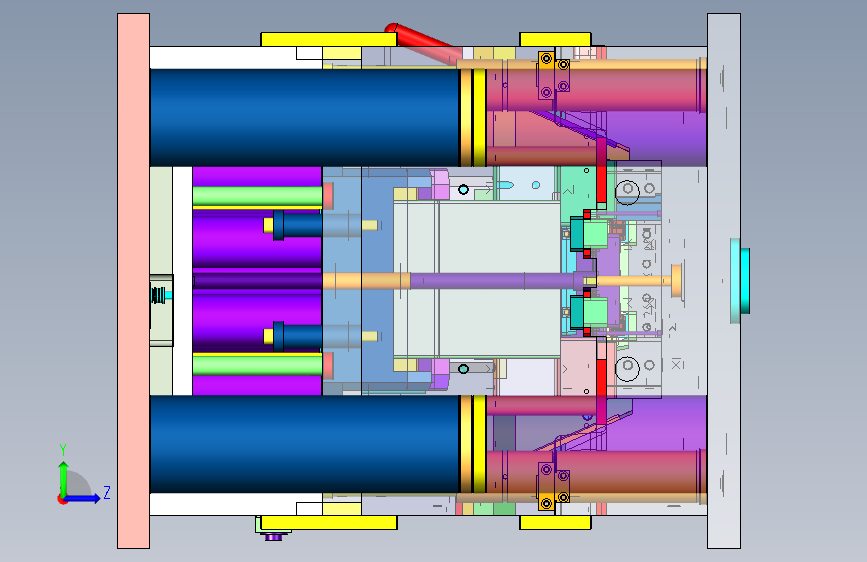Select the small purple bolt under the bottom yellow block
Screen dimensions: 867x562
[x=273, y=536]
